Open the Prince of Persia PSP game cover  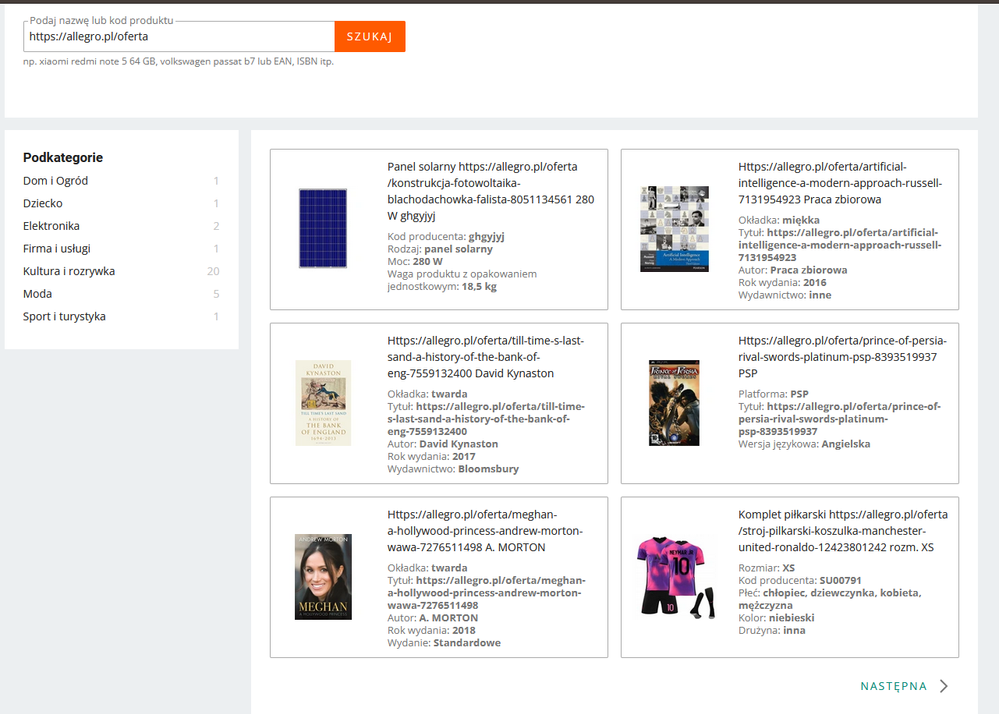[x=674, y=403]
